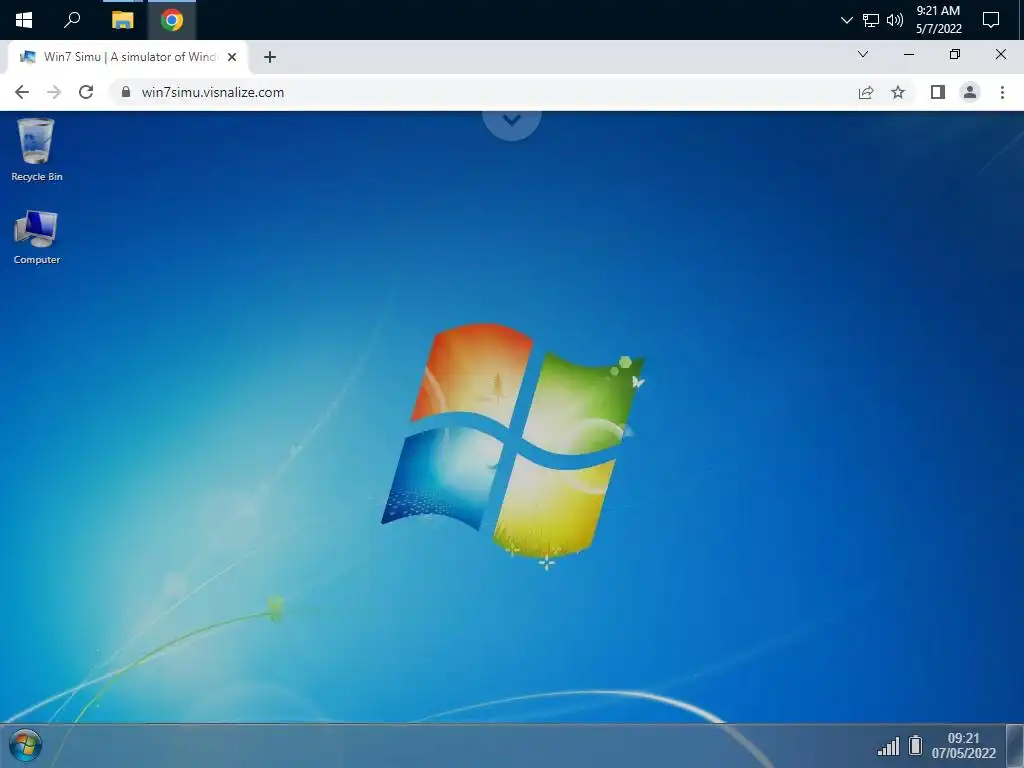This screenshot has height=768, width=1024.
Task: Expand the top pull-down chevron in simulator
Action: 512,121
